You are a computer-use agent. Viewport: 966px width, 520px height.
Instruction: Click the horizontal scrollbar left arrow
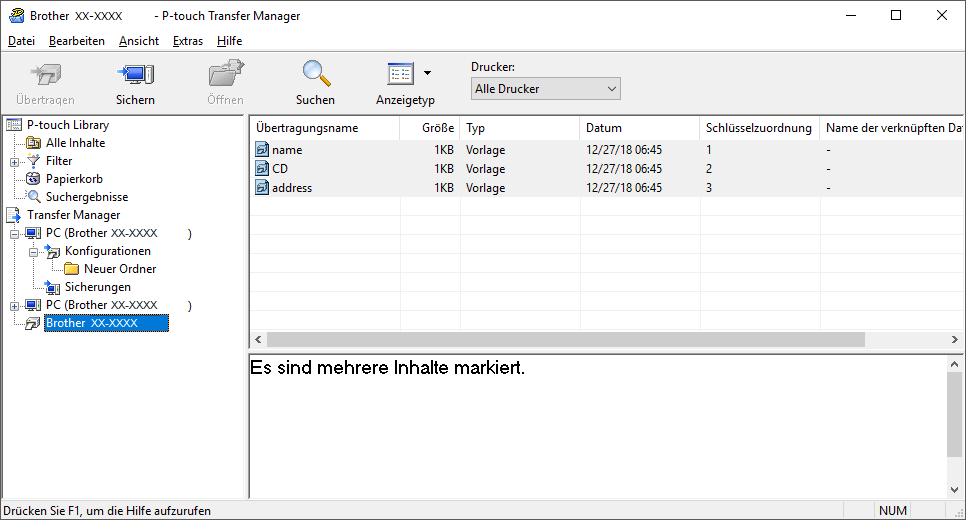pyautogui.click(x=259, y=339)
